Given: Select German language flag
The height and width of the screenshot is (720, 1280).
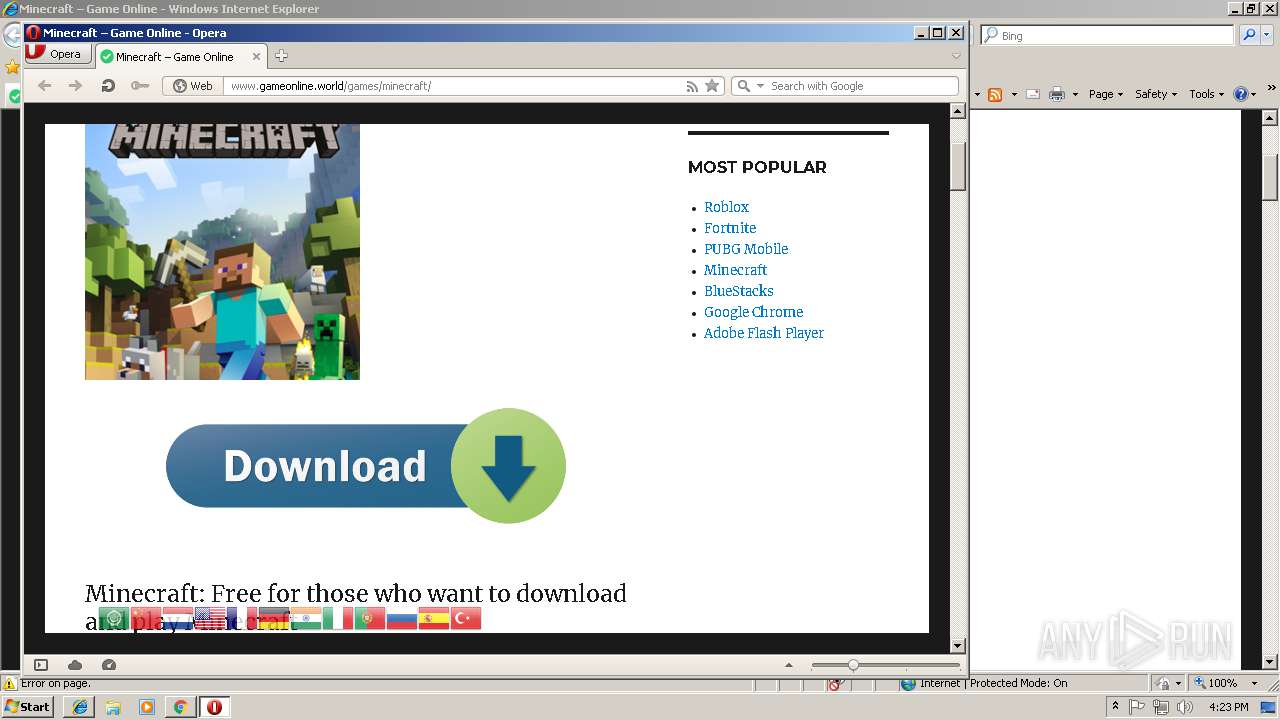Looking at the screenshot, I should (274, 619).
